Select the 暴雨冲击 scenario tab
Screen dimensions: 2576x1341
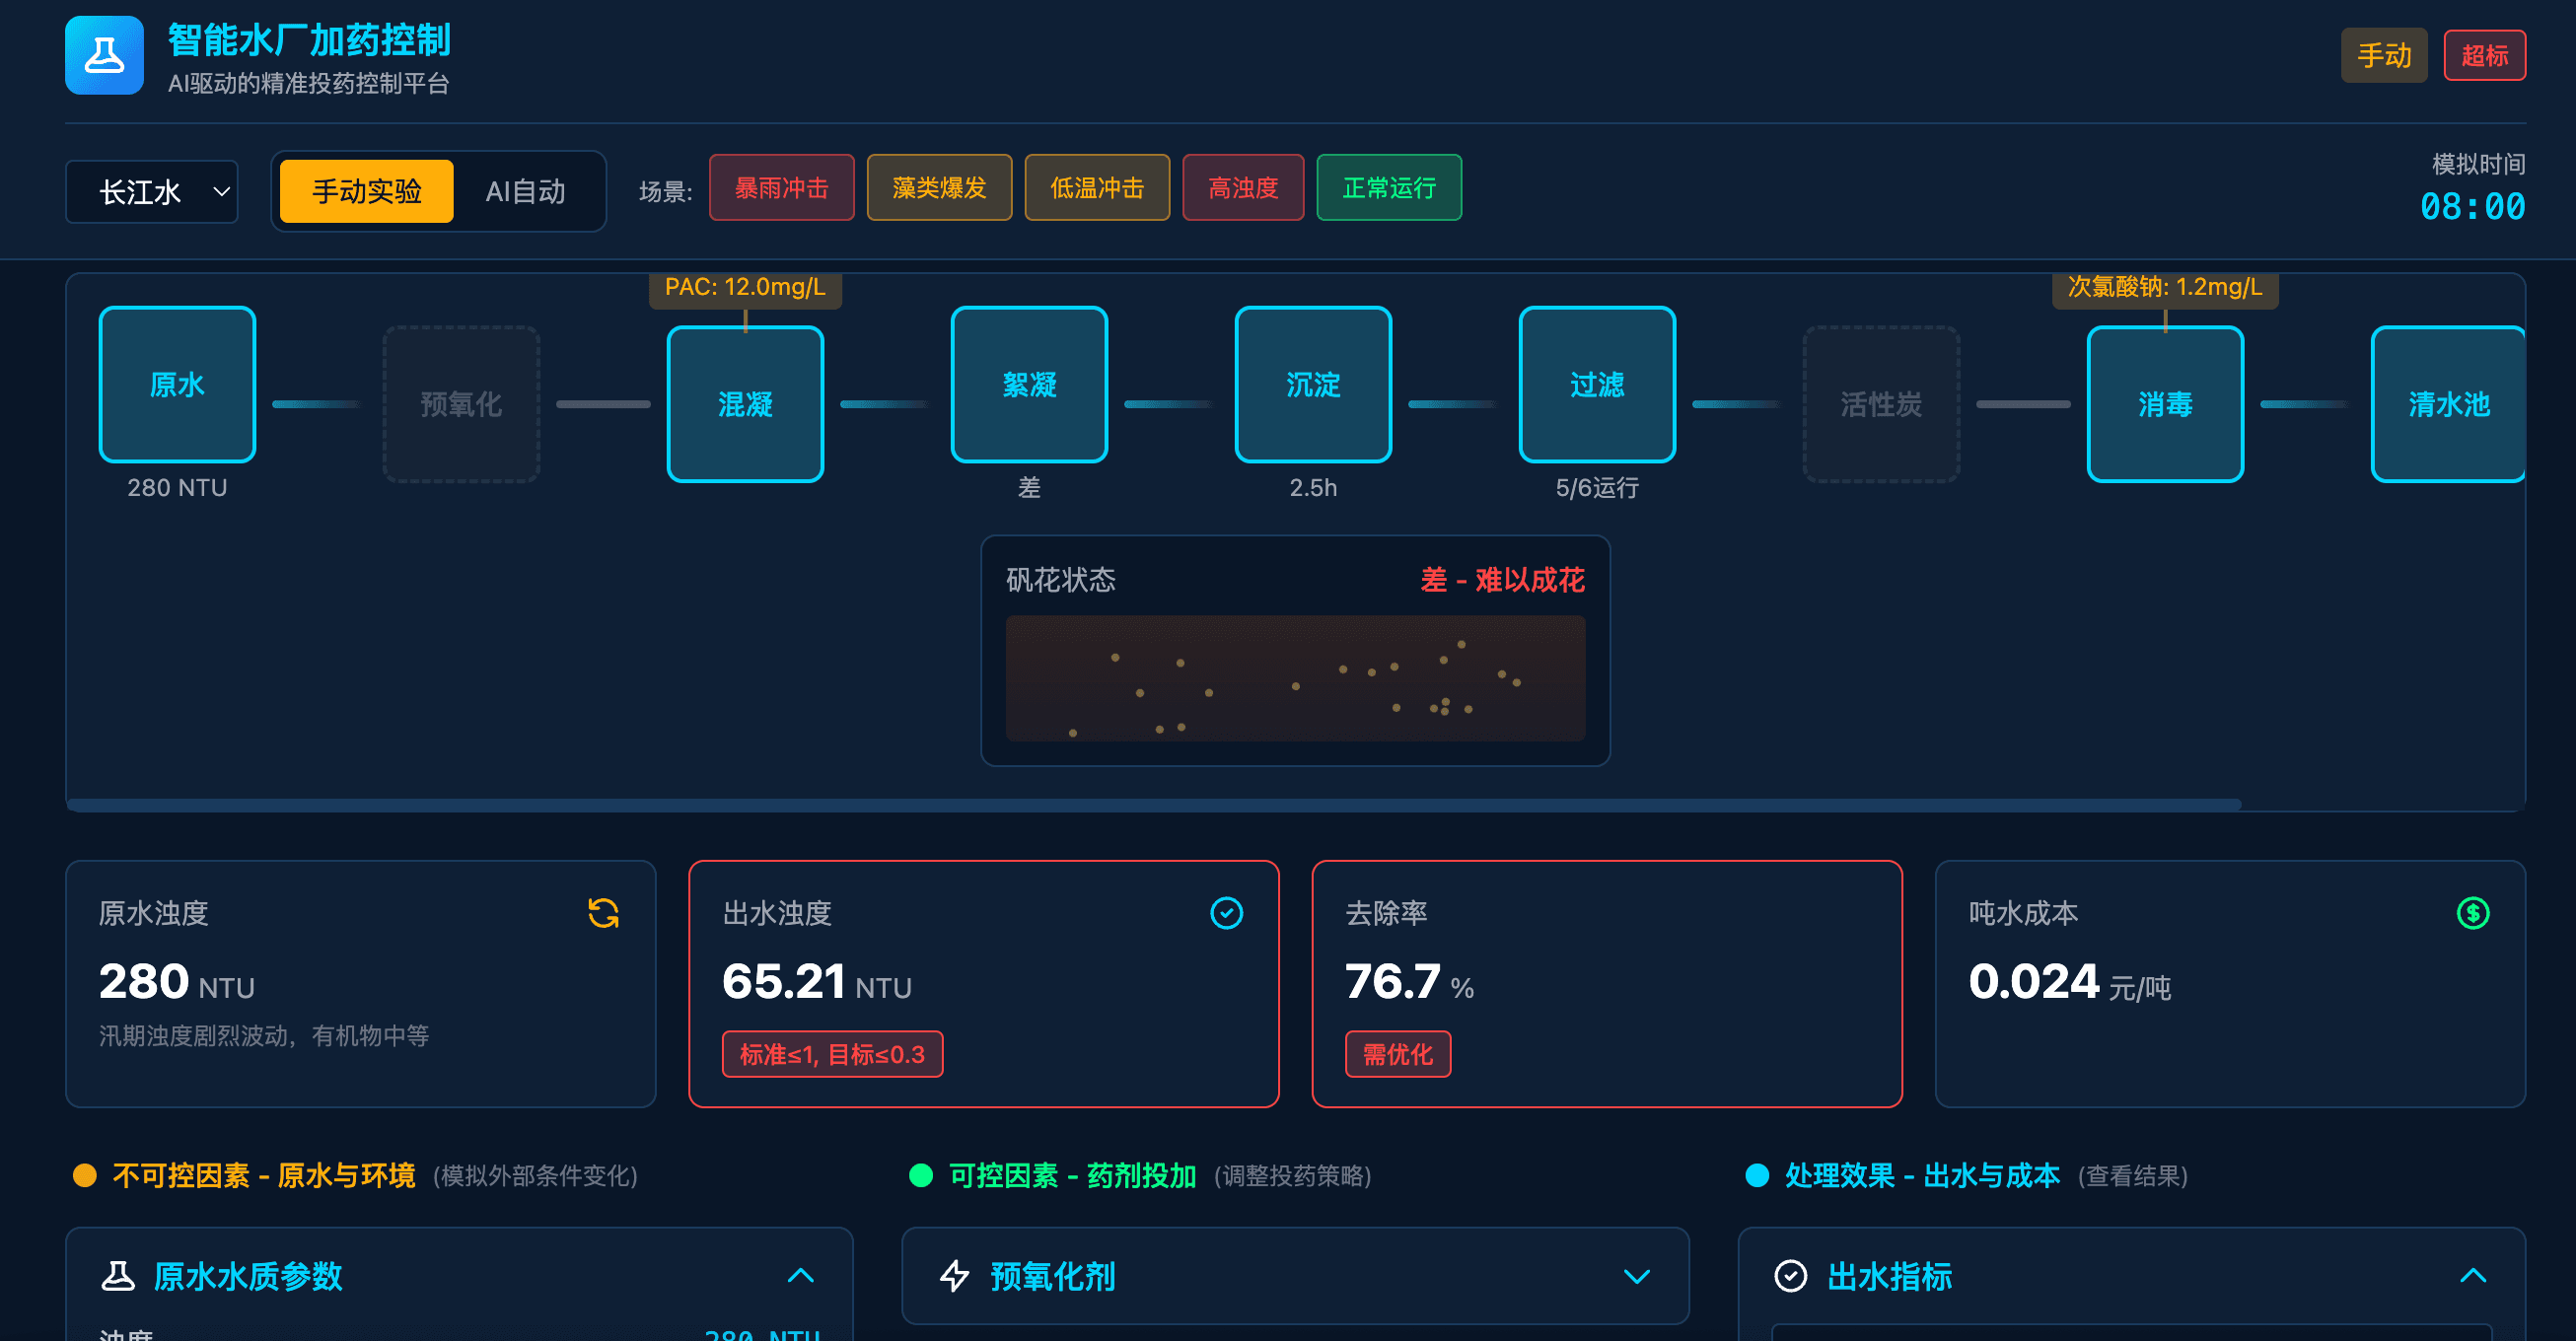[x=781, y=187]
